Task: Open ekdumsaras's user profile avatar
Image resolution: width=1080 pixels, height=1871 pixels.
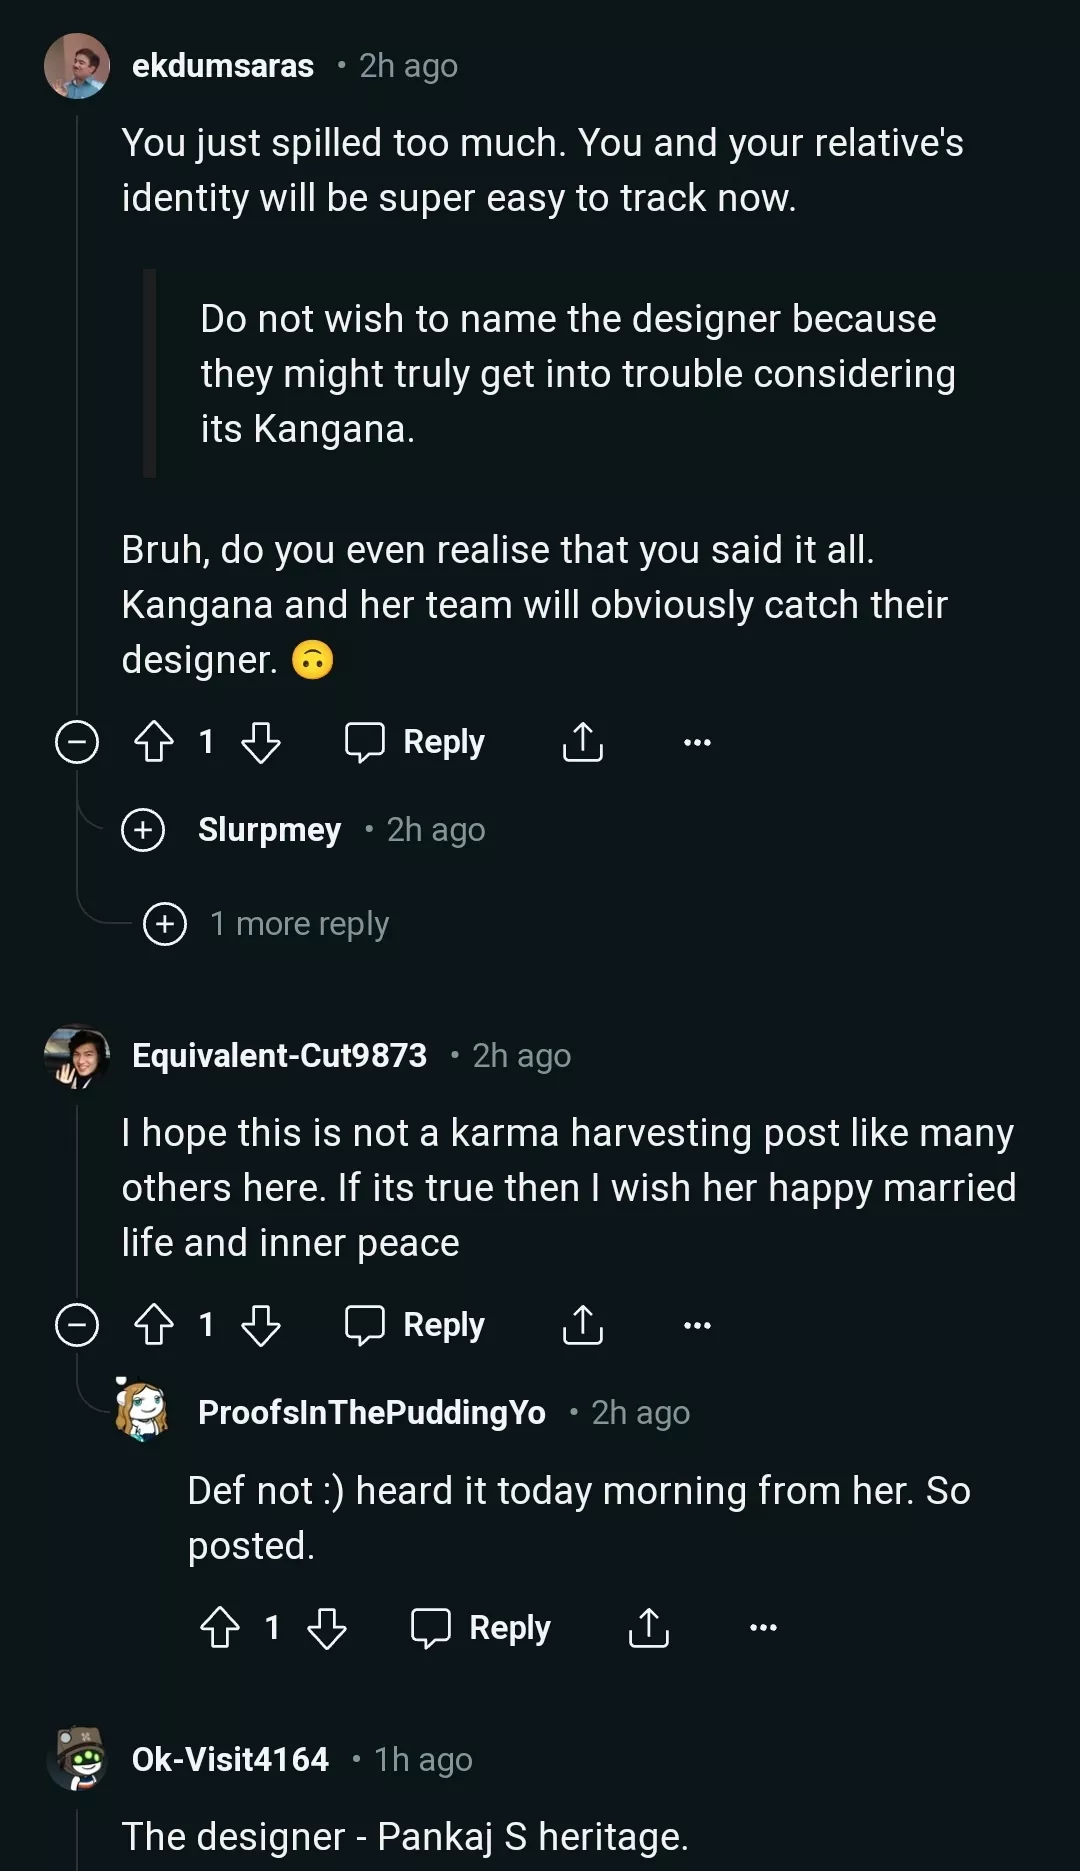Action: click(77, 66)
